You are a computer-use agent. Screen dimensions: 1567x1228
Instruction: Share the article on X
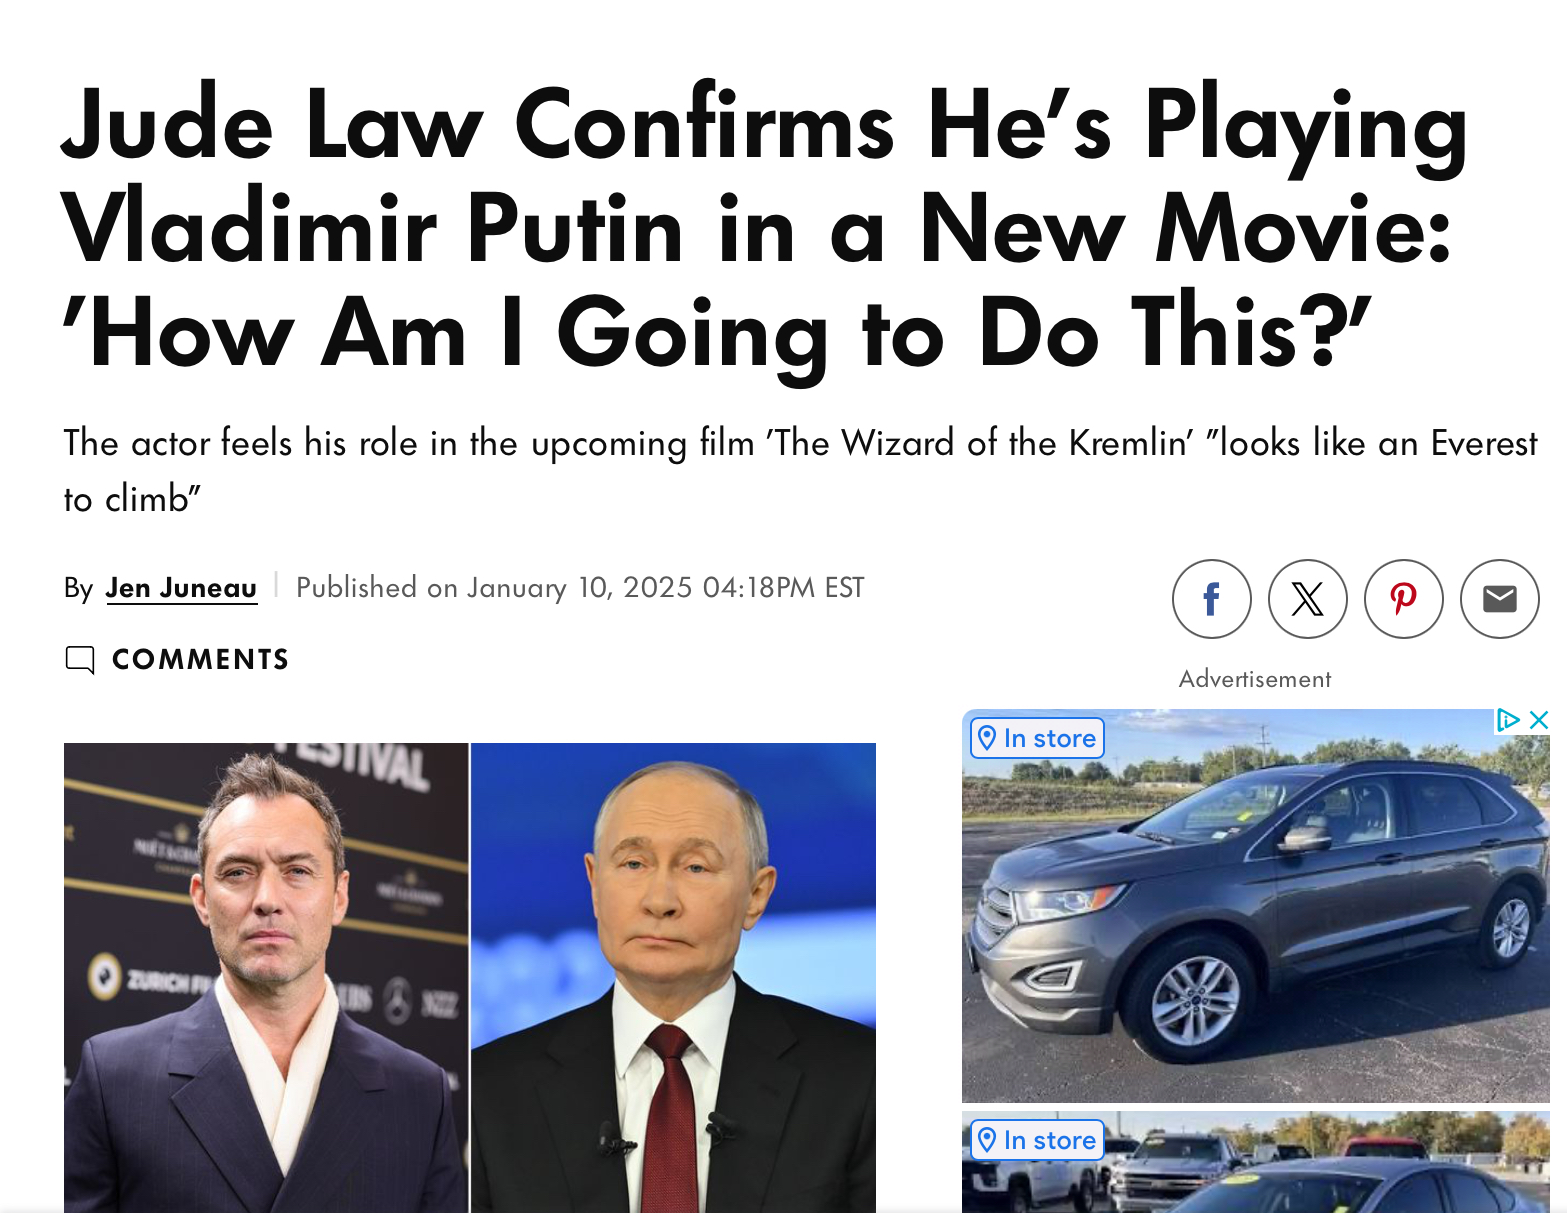(x=1307, y=599)
